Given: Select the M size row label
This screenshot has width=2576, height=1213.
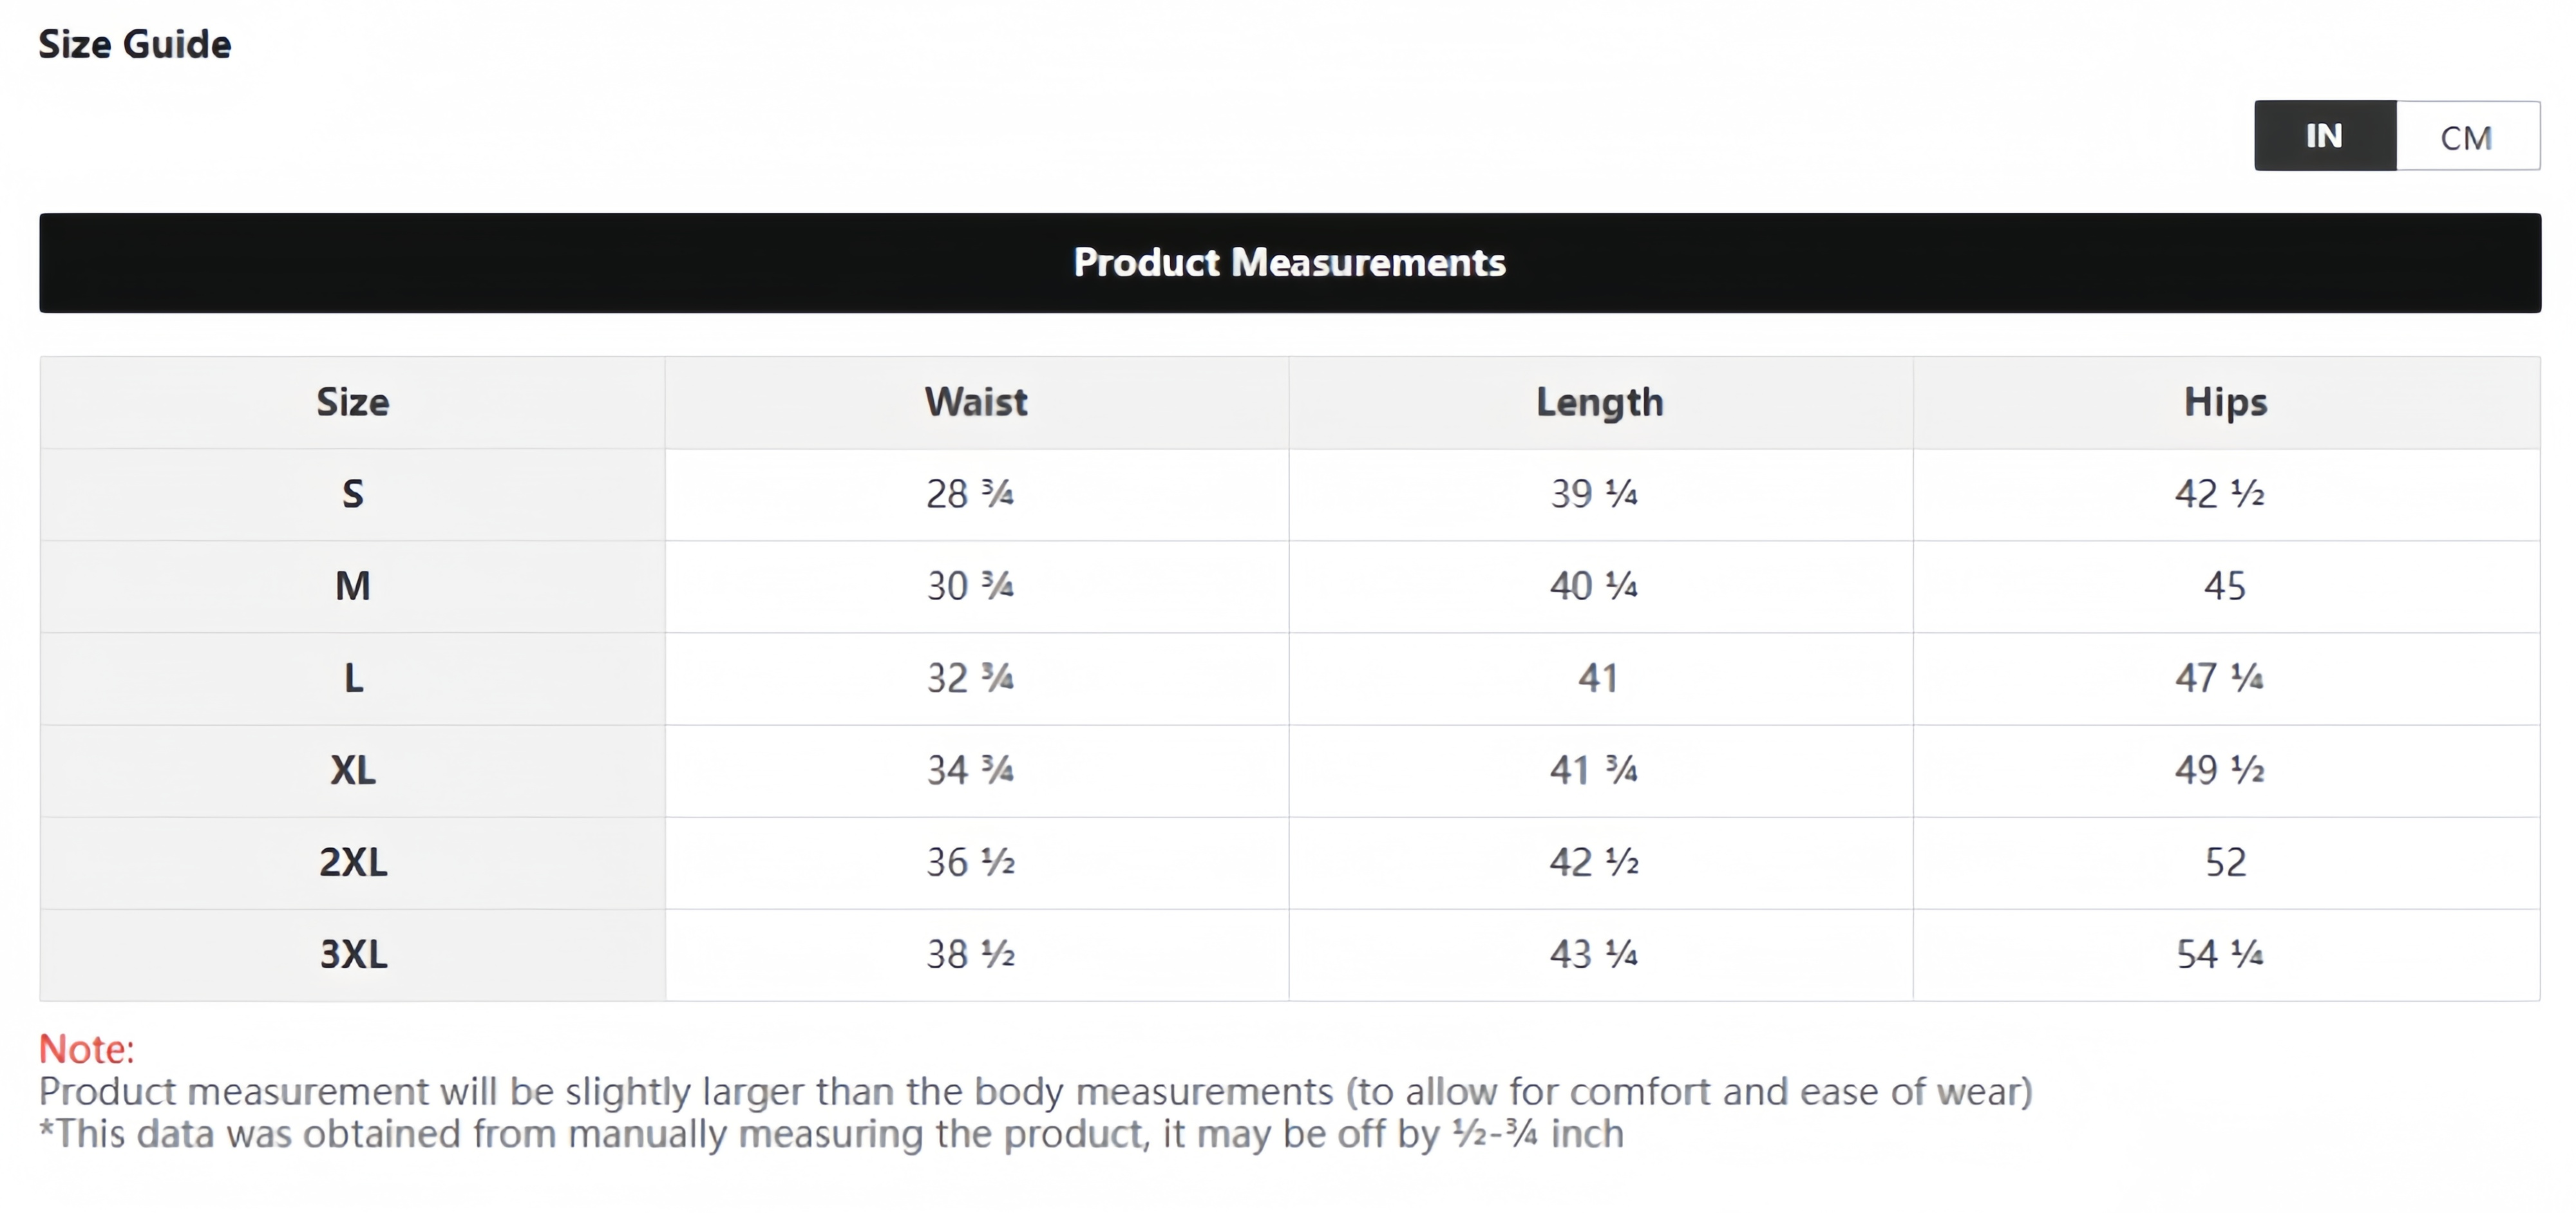Looking at the screenshot, I should (352, 586).
